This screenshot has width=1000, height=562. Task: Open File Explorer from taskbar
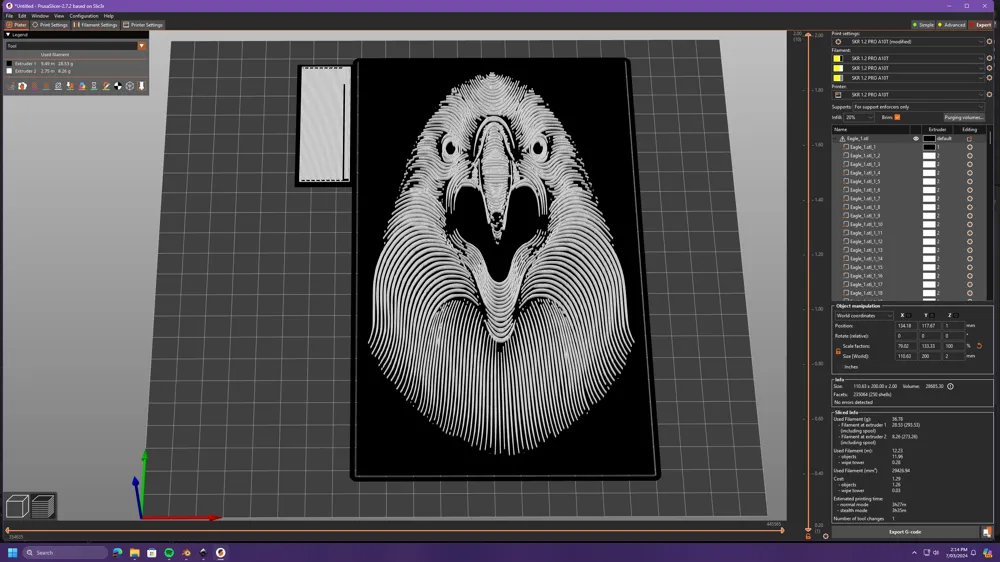[x=135, y=552]
